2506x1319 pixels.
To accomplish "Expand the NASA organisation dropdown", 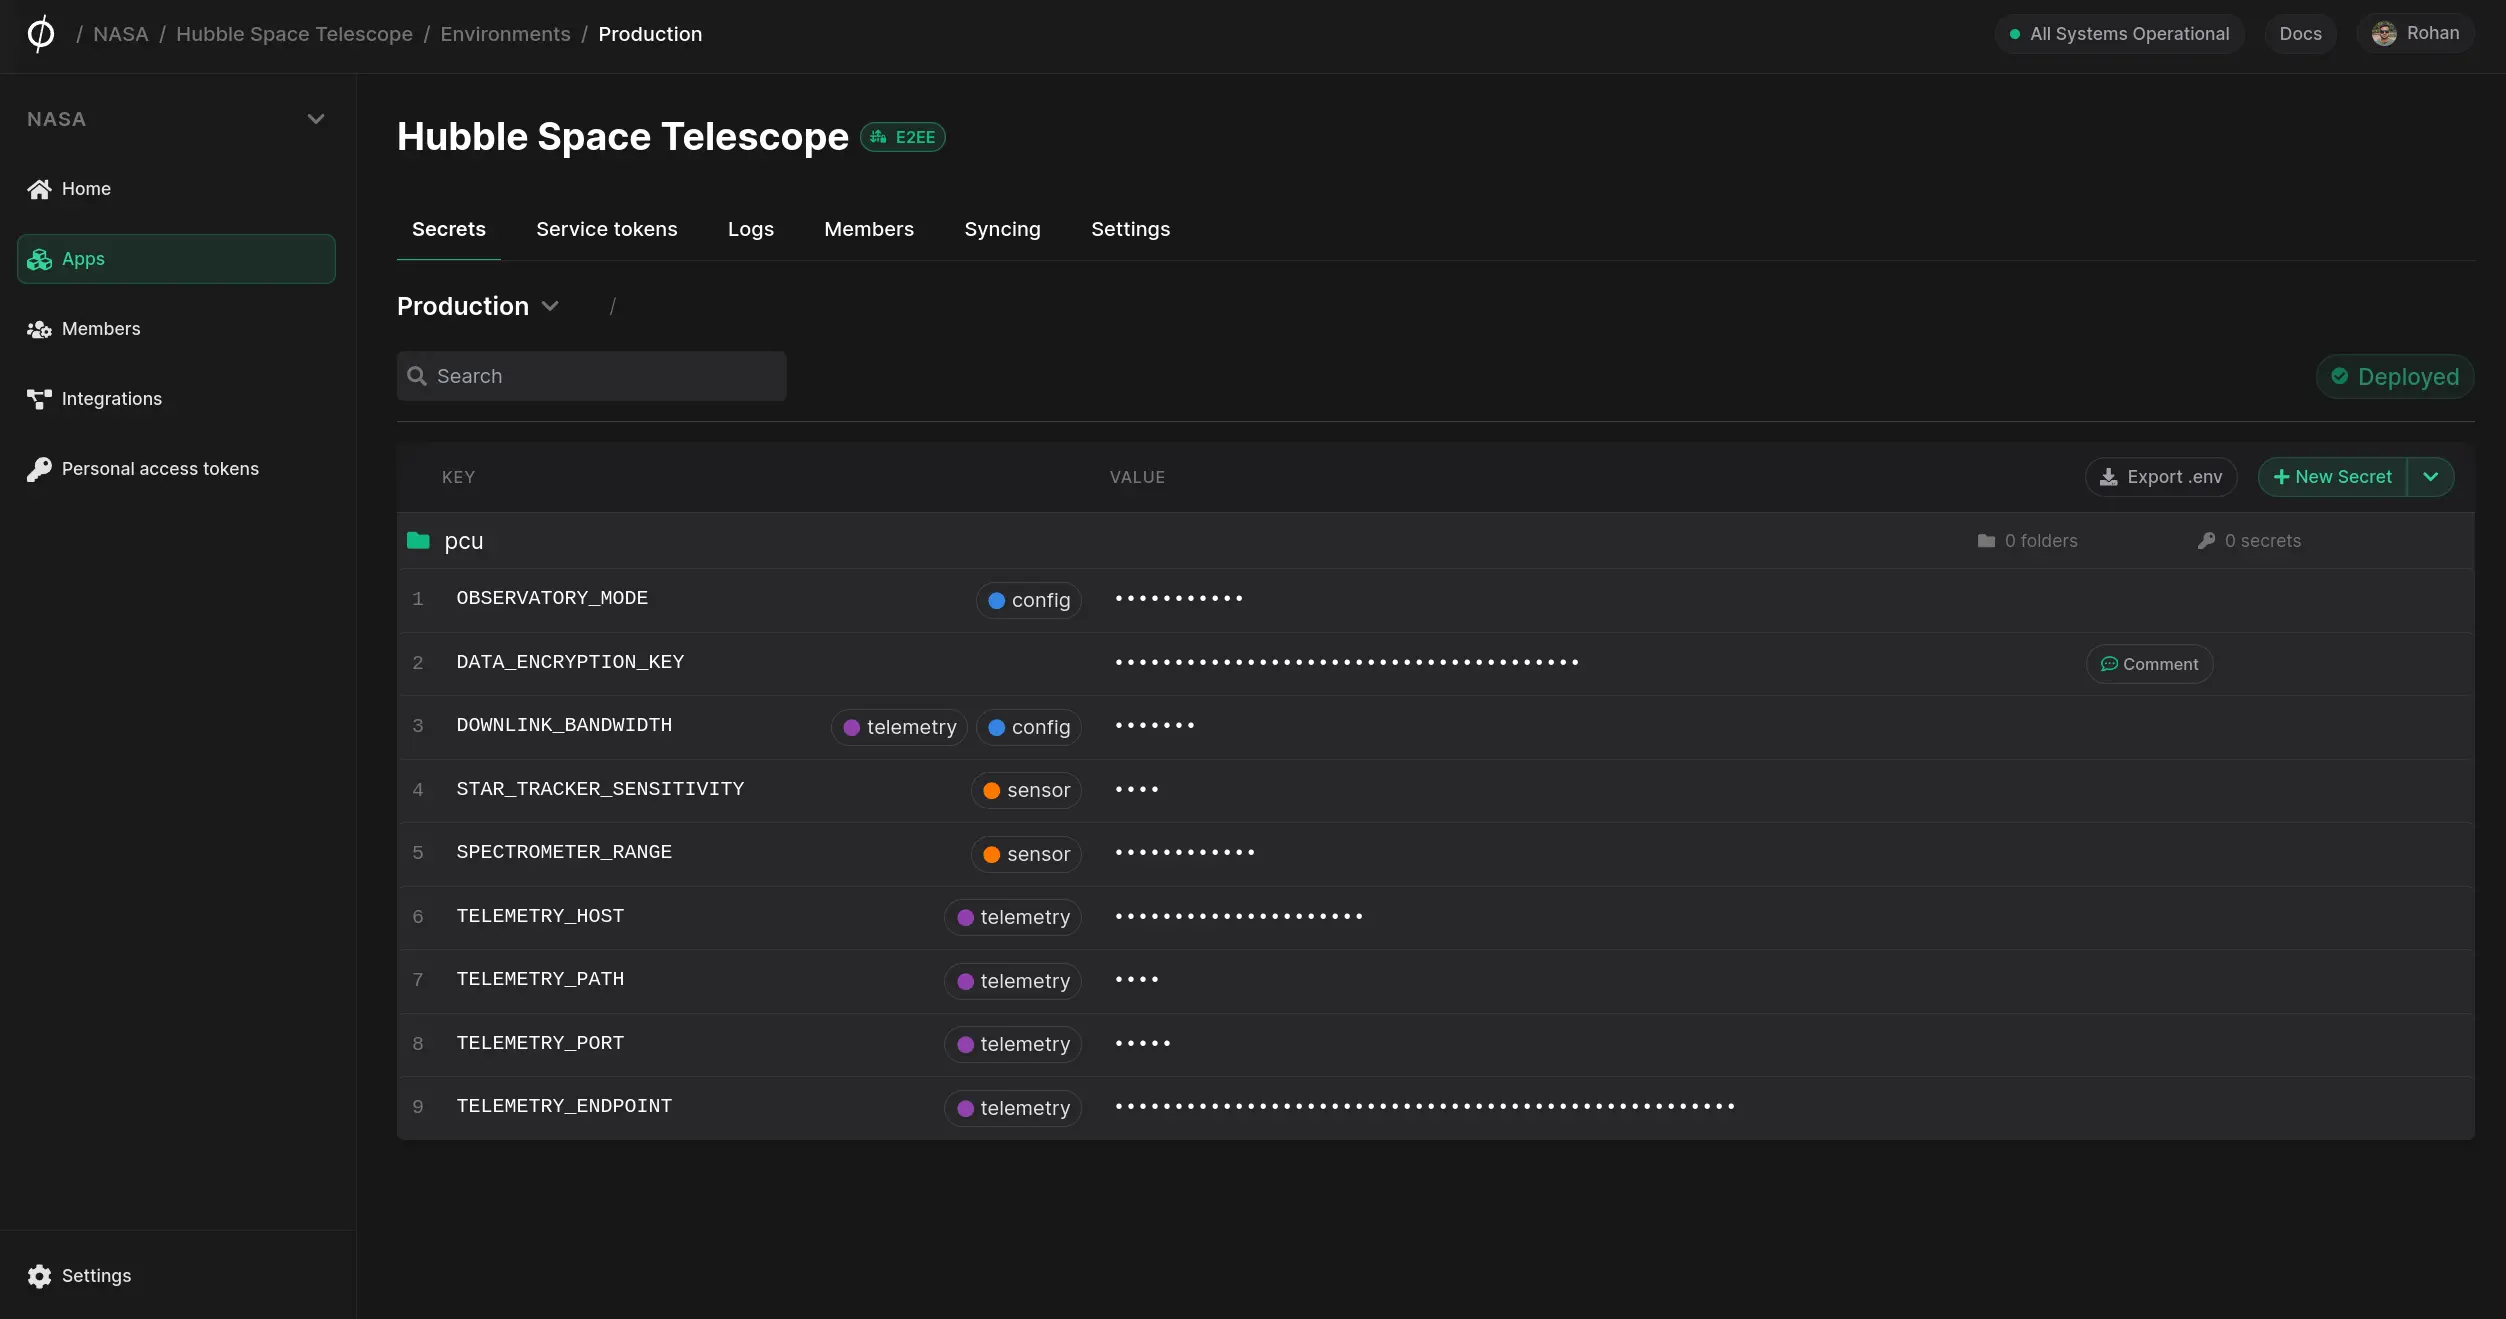I will [x=316, y=119].
